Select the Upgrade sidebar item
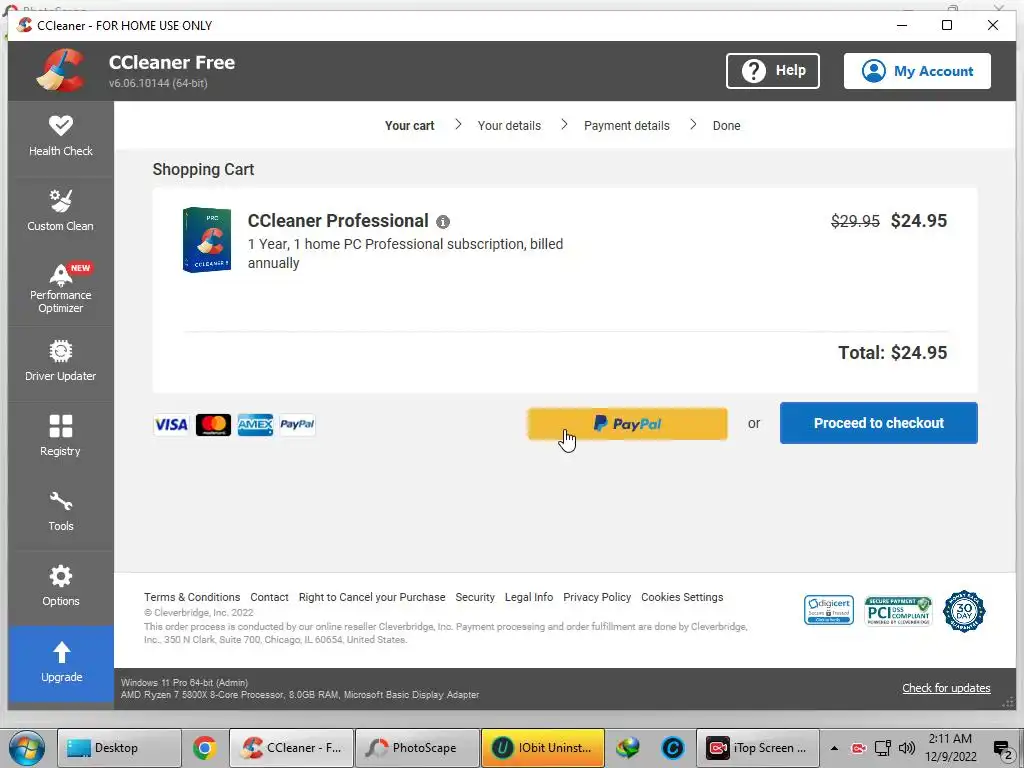1024x768 pixels. pyautogui.click(x=61, y=663)
